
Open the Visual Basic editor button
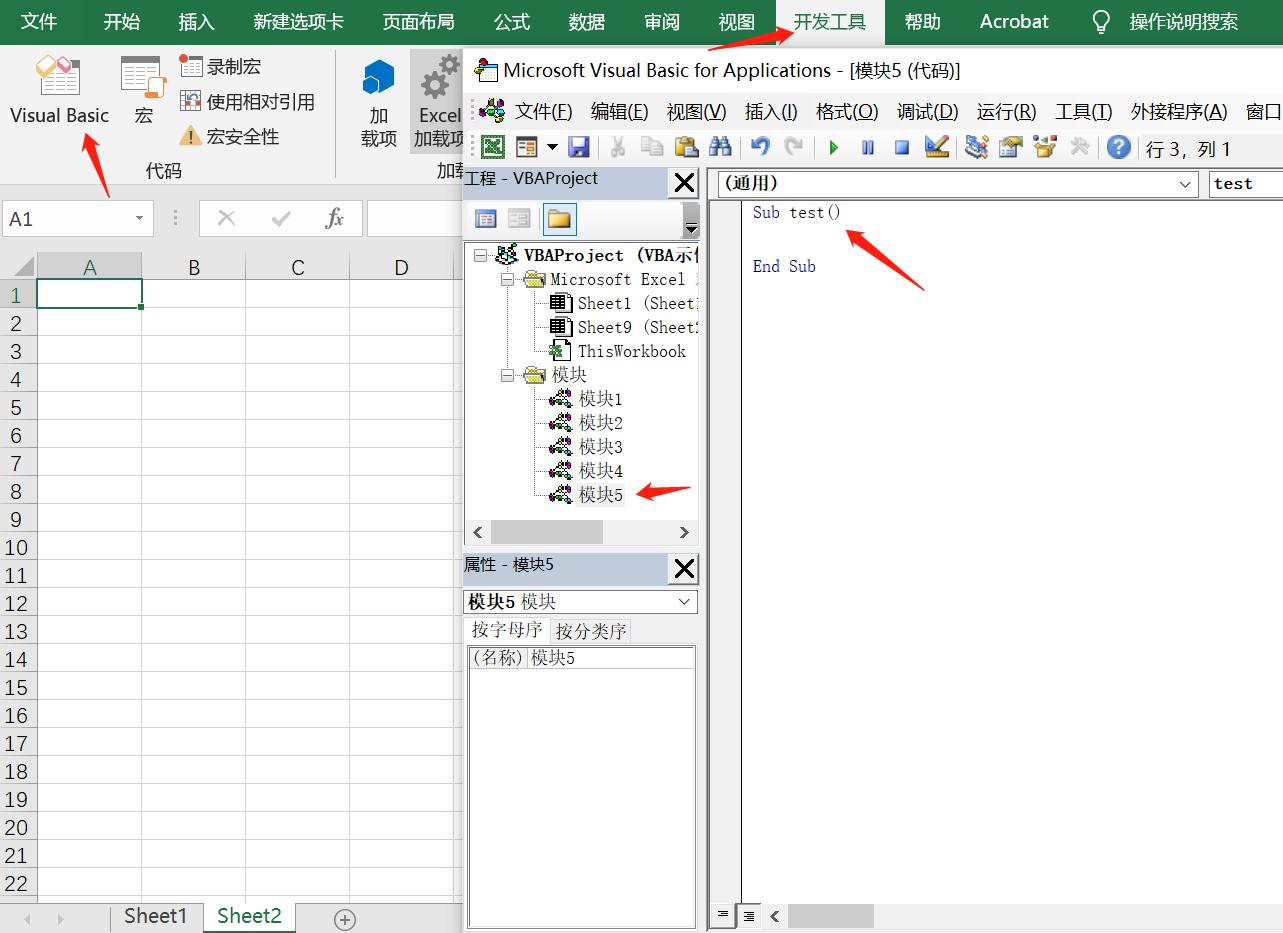coord(59,92)
